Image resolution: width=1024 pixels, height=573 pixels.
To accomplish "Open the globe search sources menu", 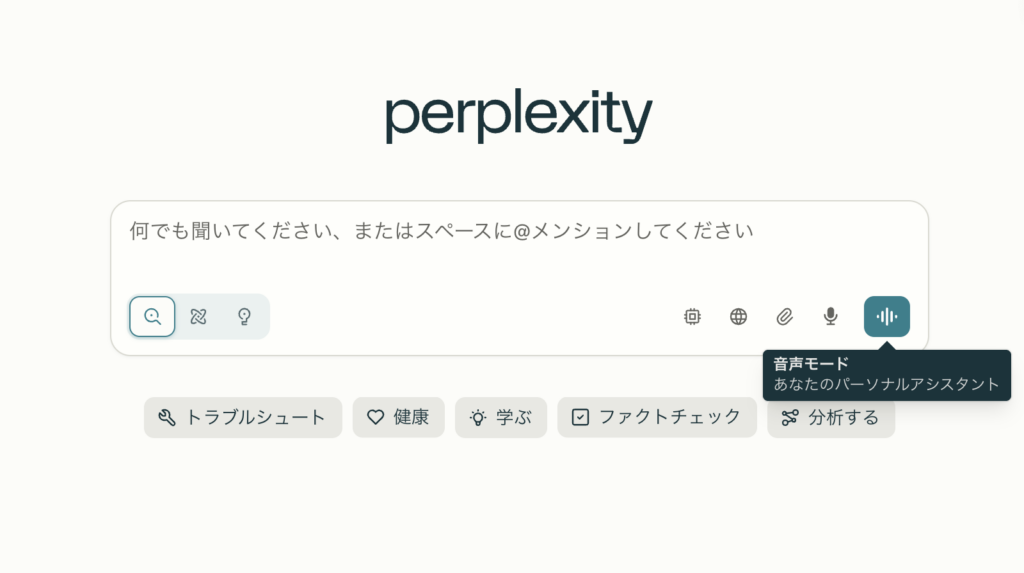I will coord(739,317).
